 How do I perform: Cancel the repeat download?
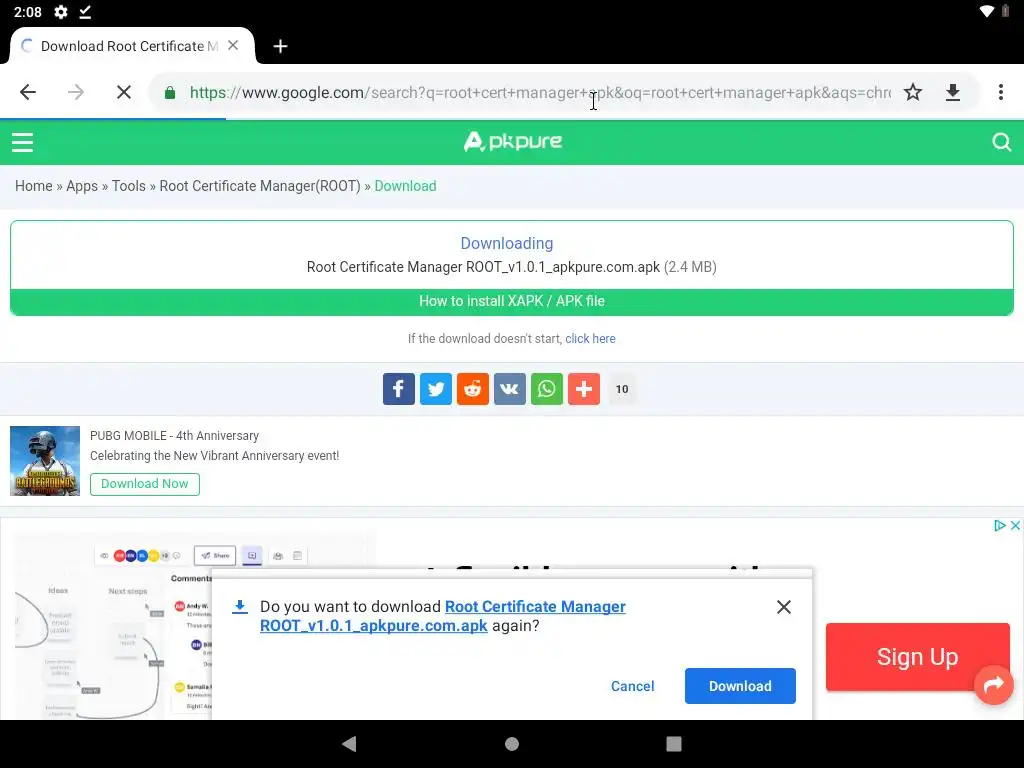pos(632,686)
